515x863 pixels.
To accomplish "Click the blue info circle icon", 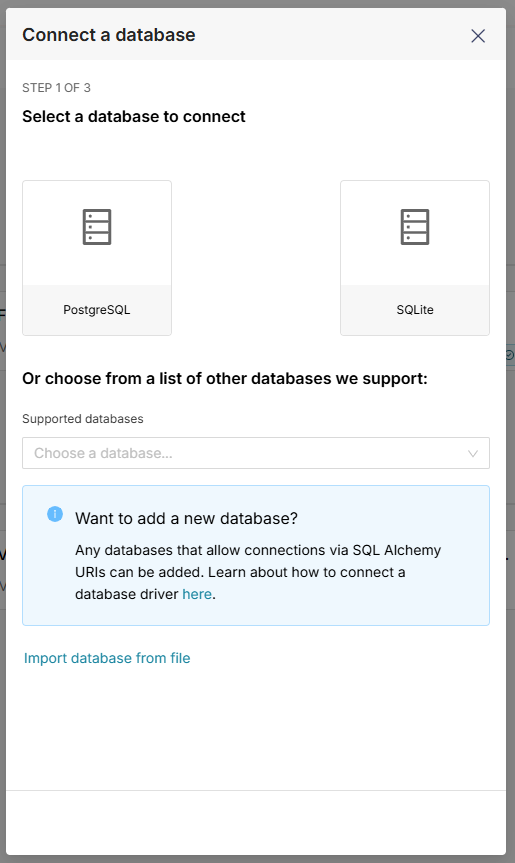I will click(55, 514).
